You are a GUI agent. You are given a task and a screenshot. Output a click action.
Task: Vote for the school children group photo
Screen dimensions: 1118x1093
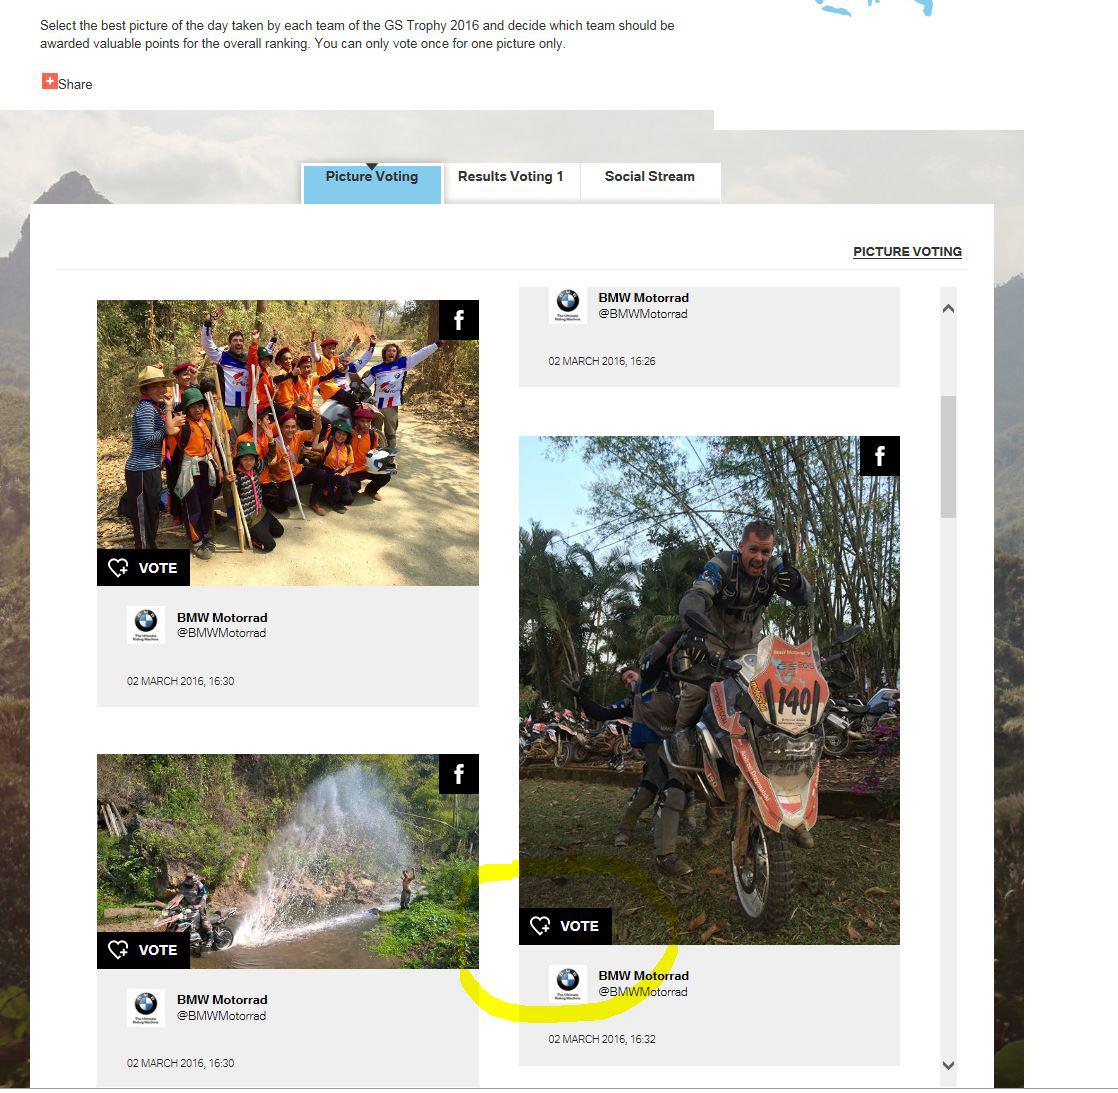(143, 569)
